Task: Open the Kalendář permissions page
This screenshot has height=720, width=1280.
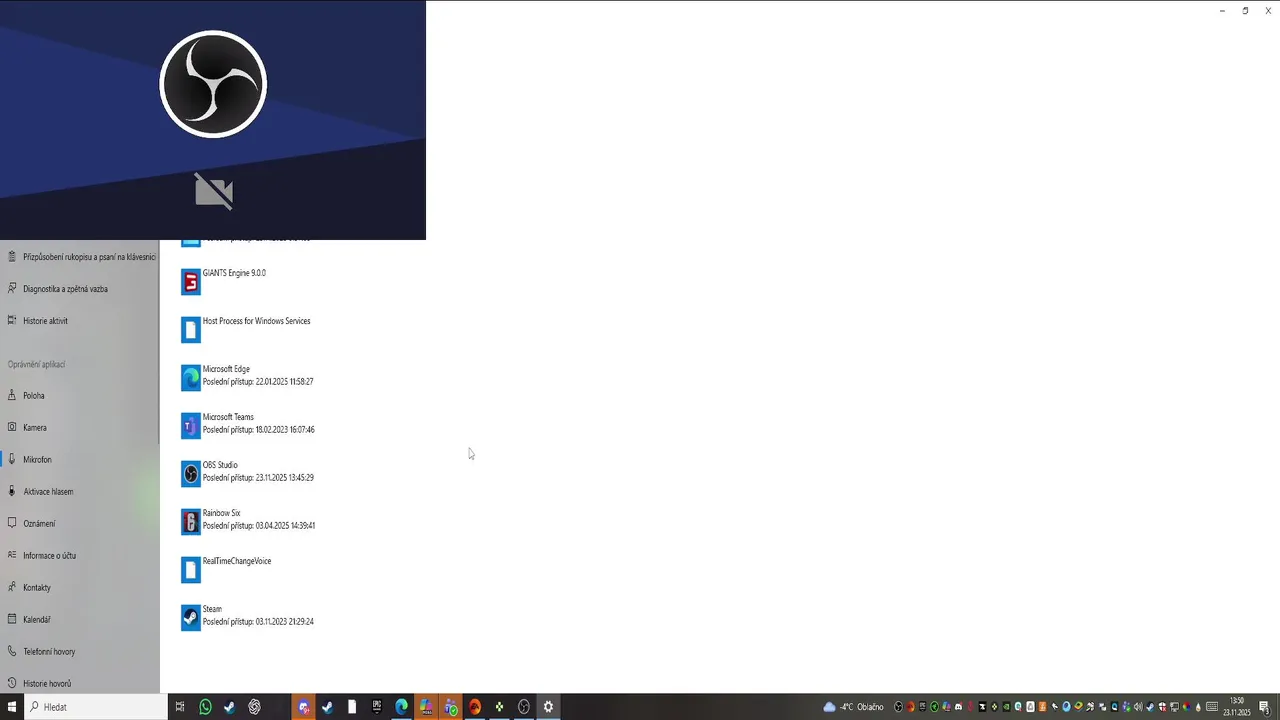Action: click(80, 619)
